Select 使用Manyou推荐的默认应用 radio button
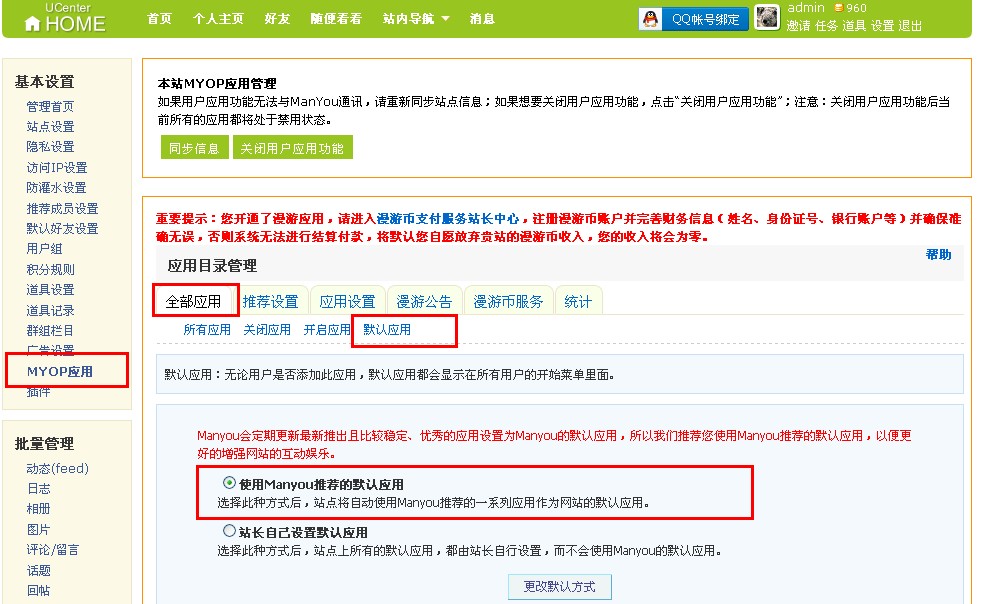 pyautogui.click(x=229, y=483)
